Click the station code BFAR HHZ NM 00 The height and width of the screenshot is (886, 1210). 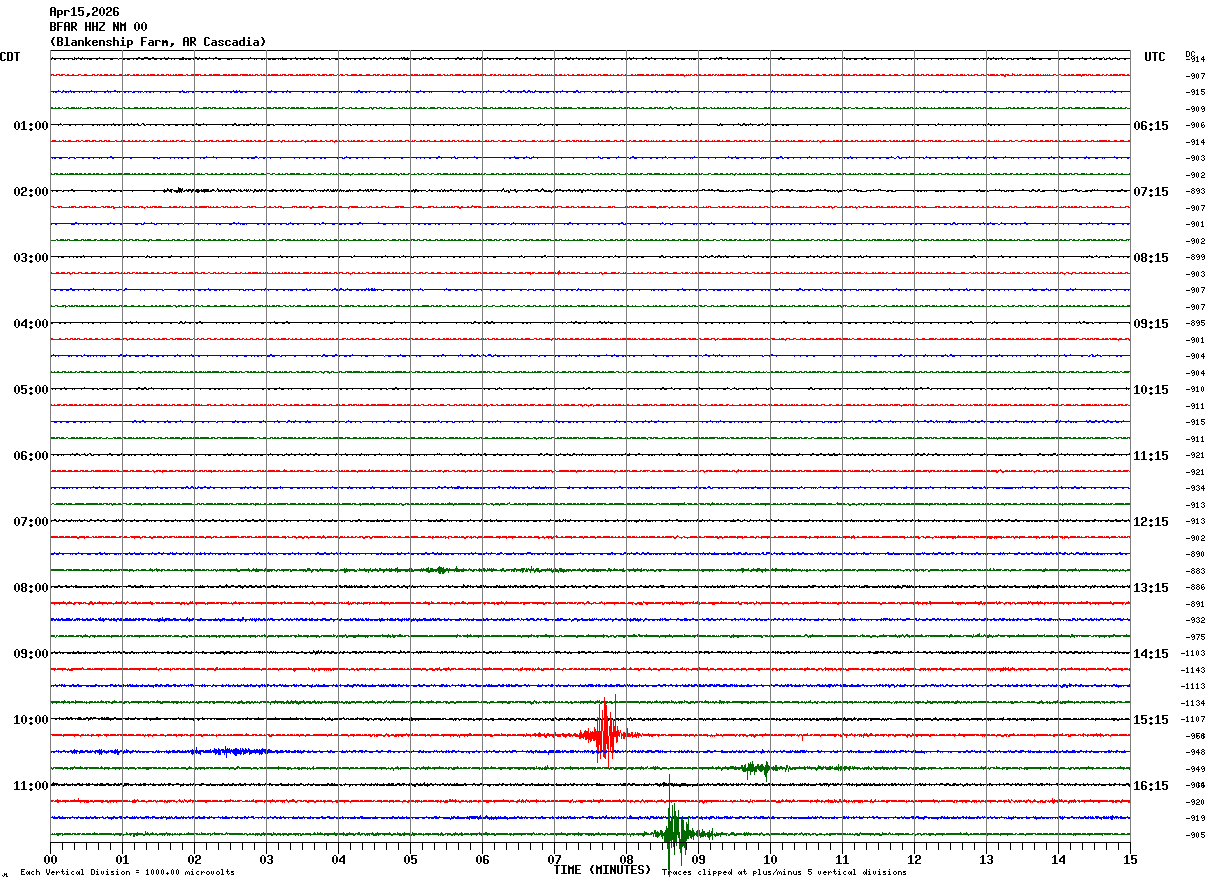pyautogui.click(x=98, y=27)
